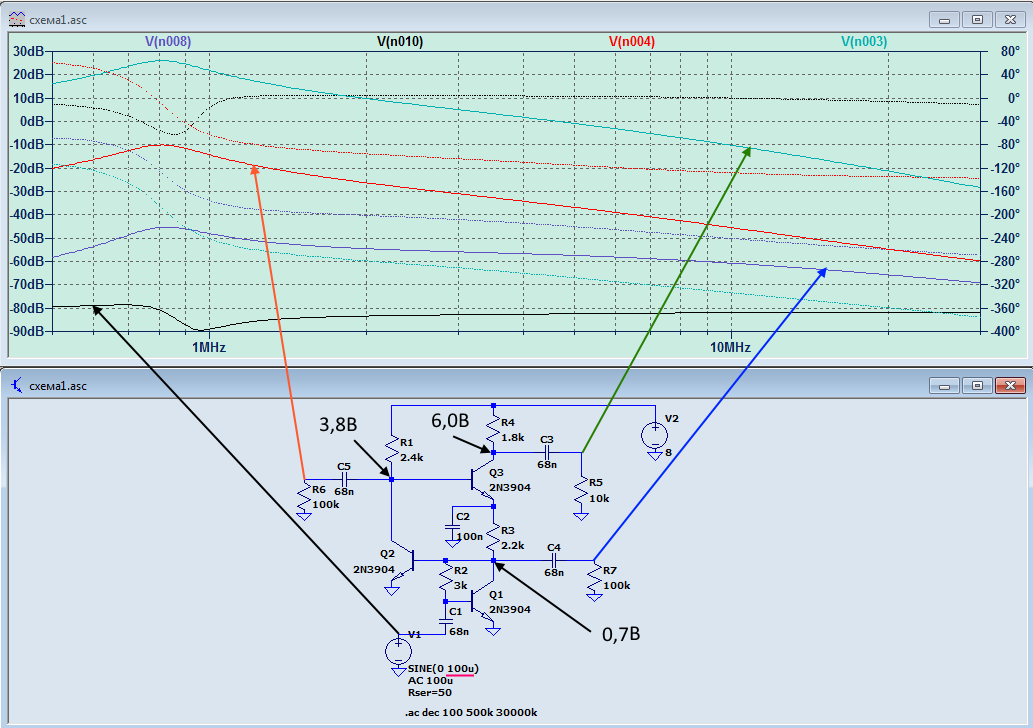Select resistor R7 100k symbol
This screenshot has height=728, width=1033.
594,578
